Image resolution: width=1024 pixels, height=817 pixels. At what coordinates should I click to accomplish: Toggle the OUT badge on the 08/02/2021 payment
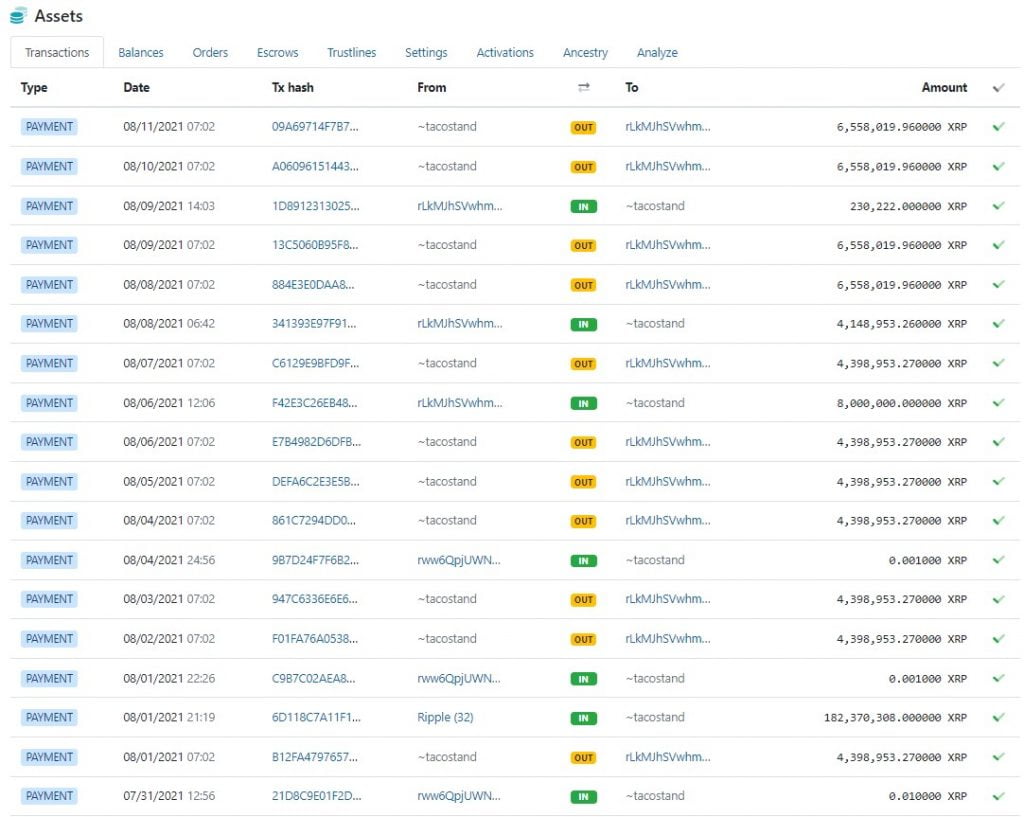583,639
